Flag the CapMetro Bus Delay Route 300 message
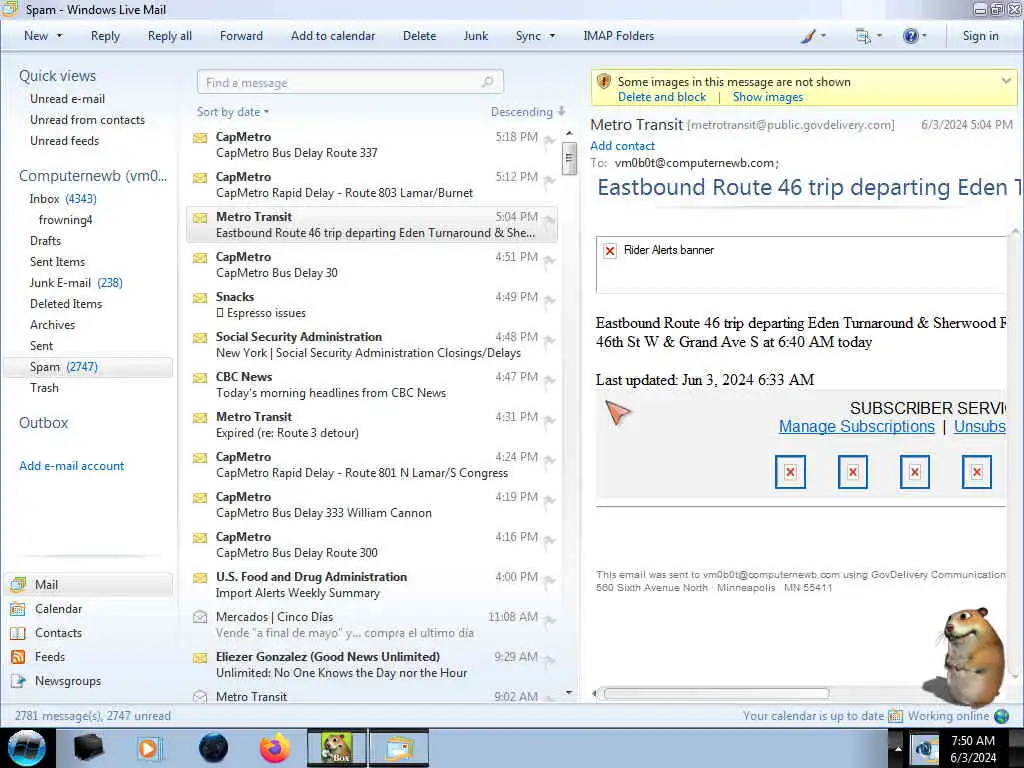1024x768 pixels. [x=550, y=540]
